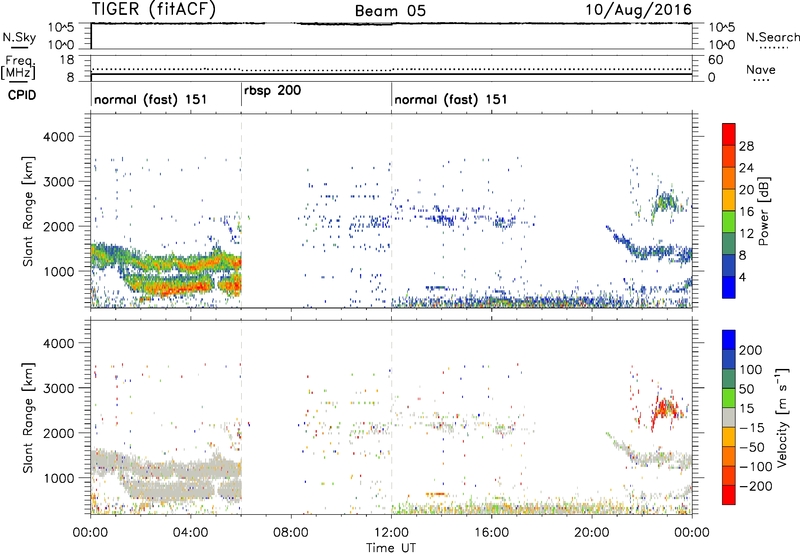Click the N.Sky legend label
The width and height of the screenshot is (800, 554).
pos(19,37)
